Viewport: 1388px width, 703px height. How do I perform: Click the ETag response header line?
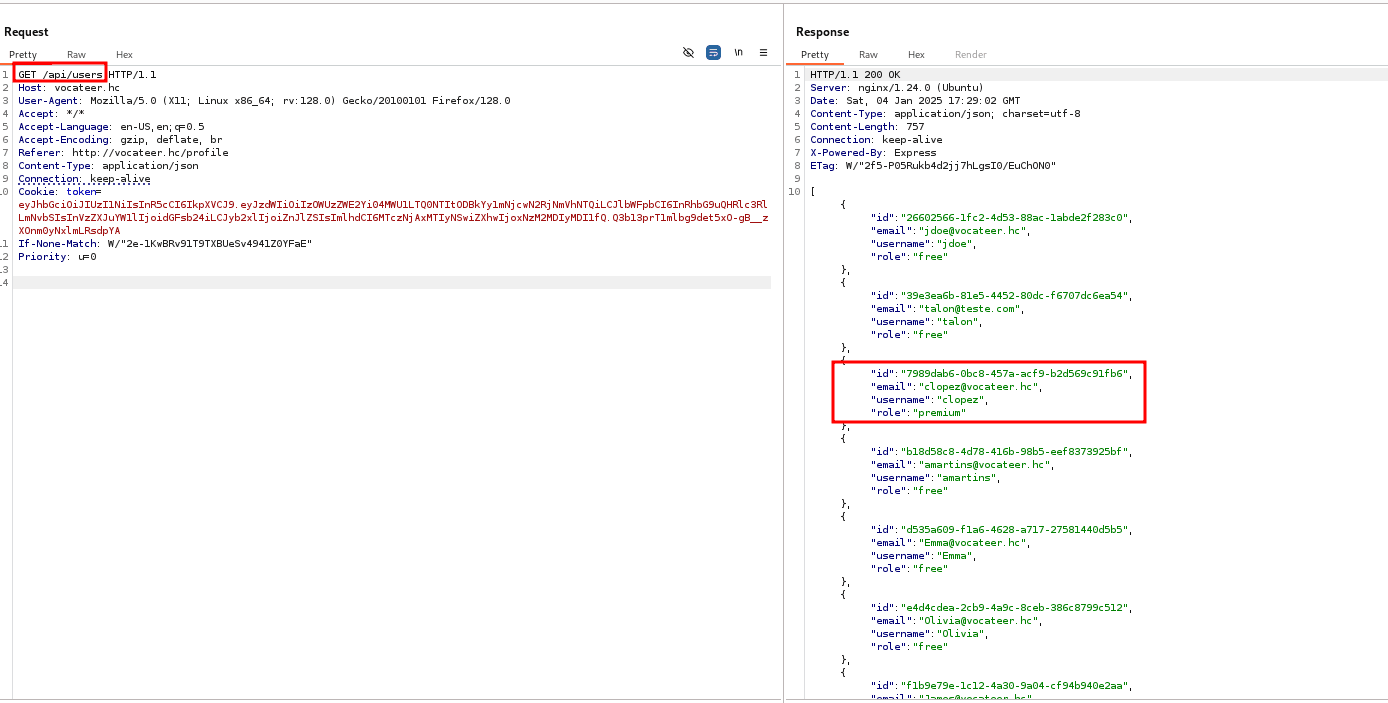pos(933,166)
